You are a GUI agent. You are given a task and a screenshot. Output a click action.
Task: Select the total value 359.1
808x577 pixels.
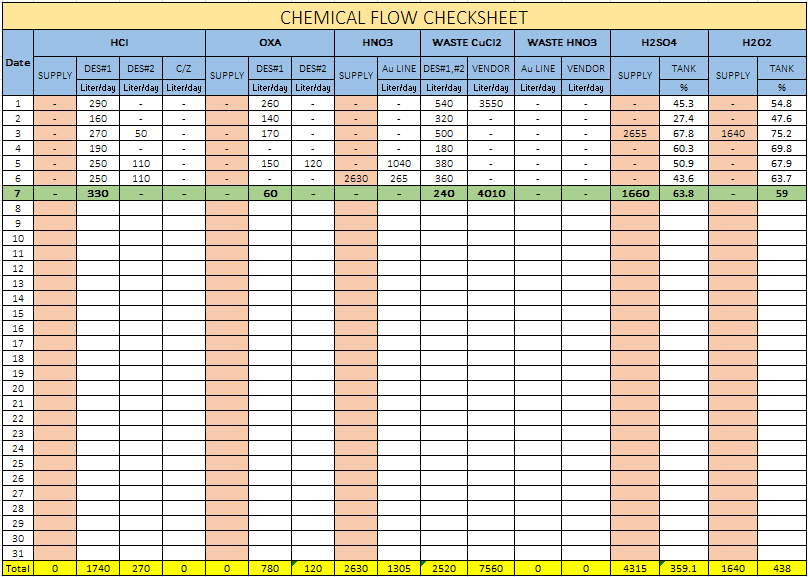click(x=684, y=569)
